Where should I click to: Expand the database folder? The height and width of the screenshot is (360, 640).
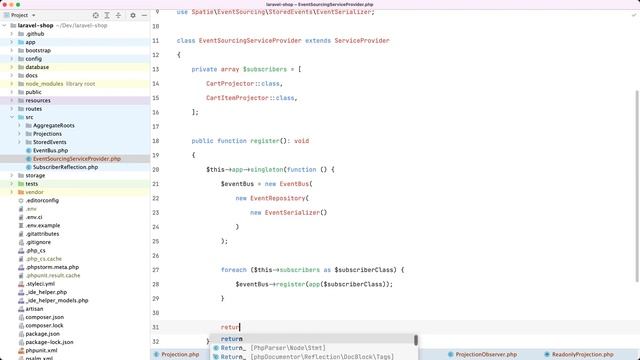click(x=12, y=67)
